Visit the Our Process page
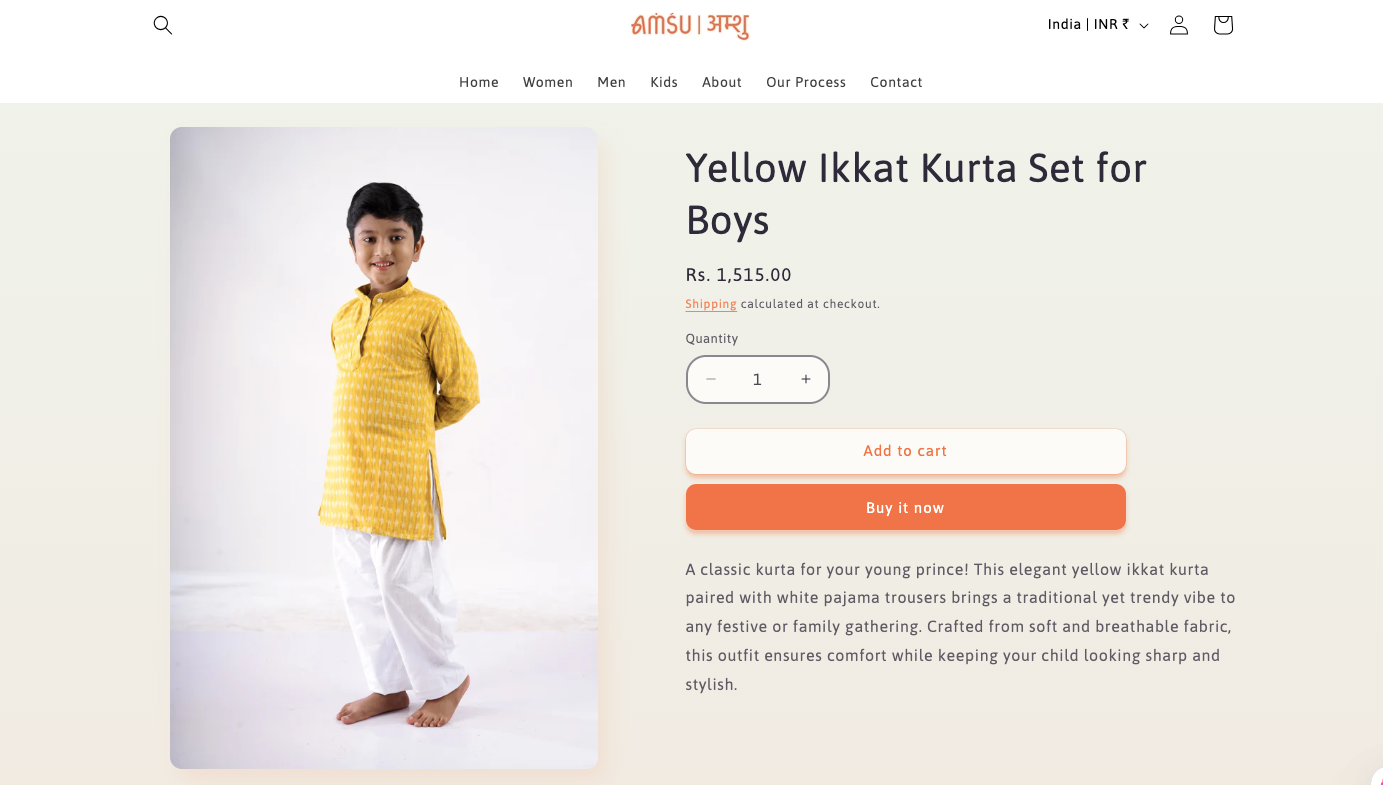 [806, 82]
